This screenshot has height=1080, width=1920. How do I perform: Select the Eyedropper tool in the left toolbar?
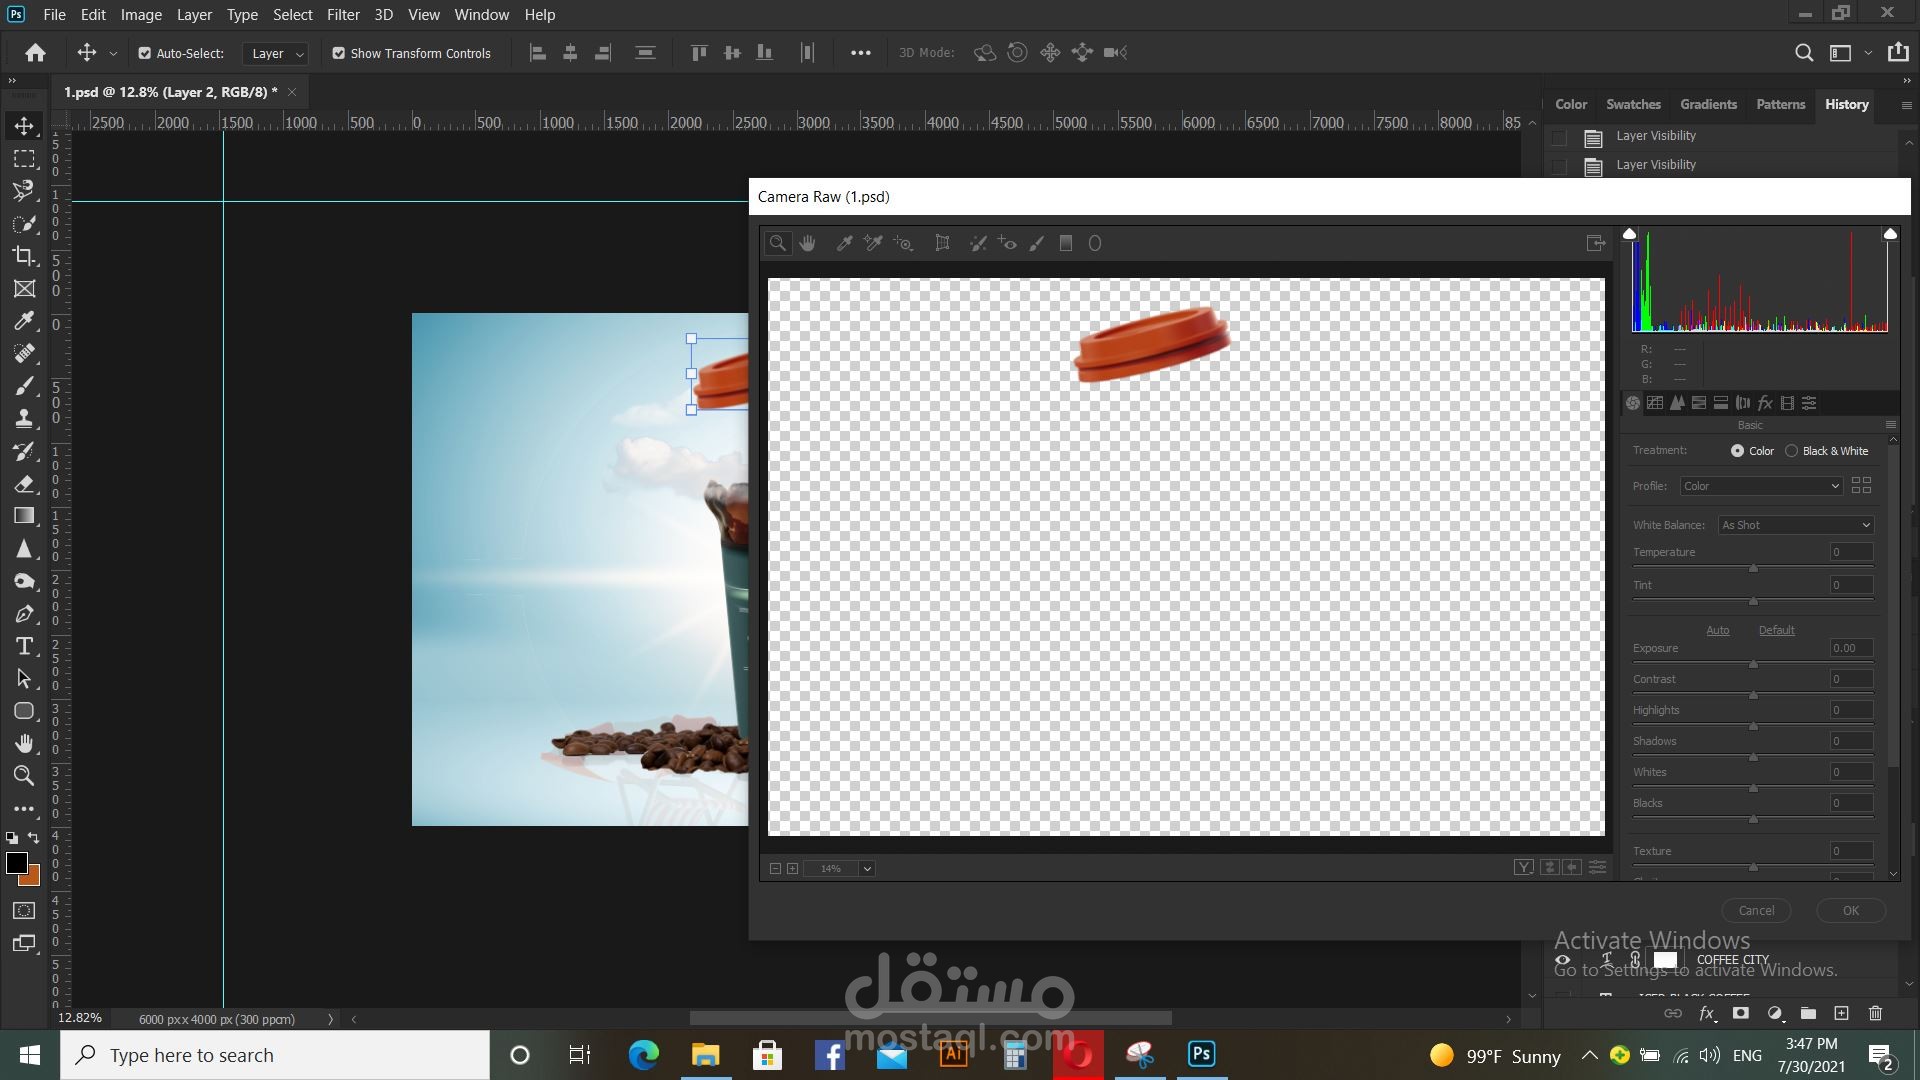click(24, 321)
